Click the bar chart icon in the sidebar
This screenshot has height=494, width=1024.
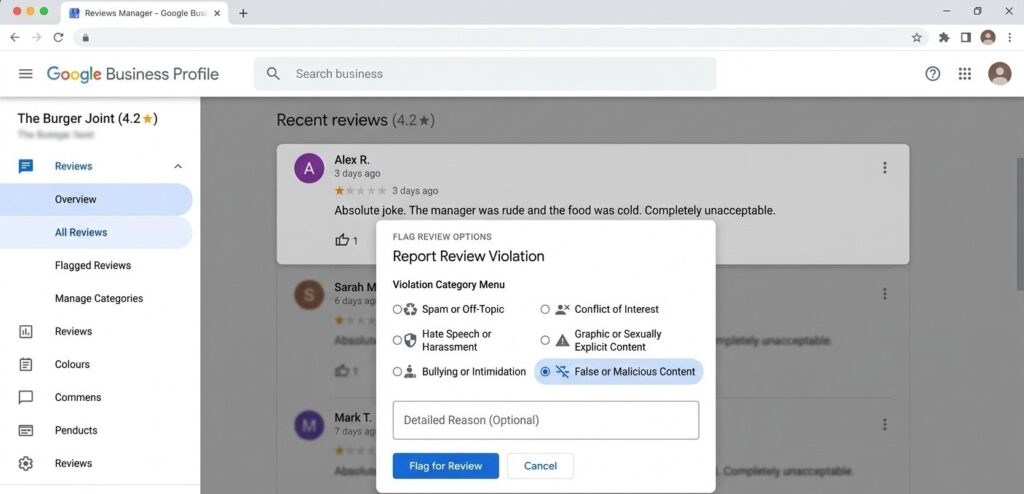(25, 331)
